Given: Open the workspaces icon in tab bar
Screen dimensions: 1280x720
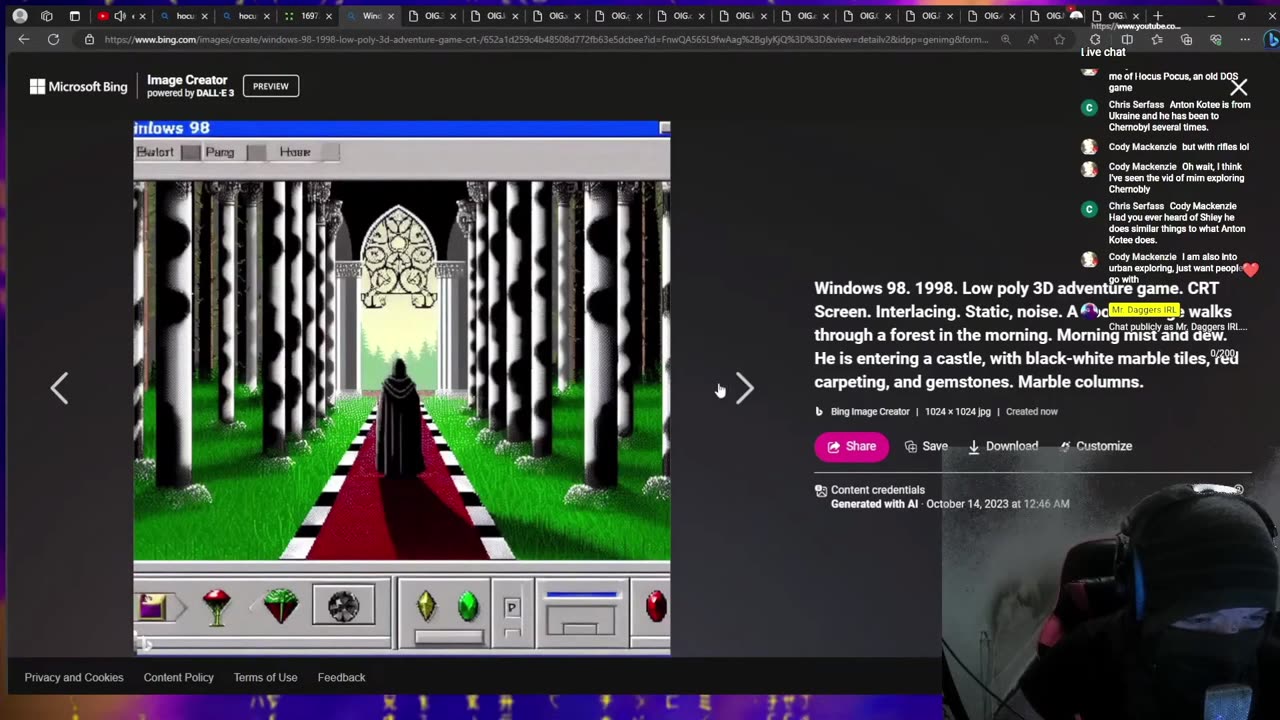Looking at the screenshot, I should (x=47, y=16).
